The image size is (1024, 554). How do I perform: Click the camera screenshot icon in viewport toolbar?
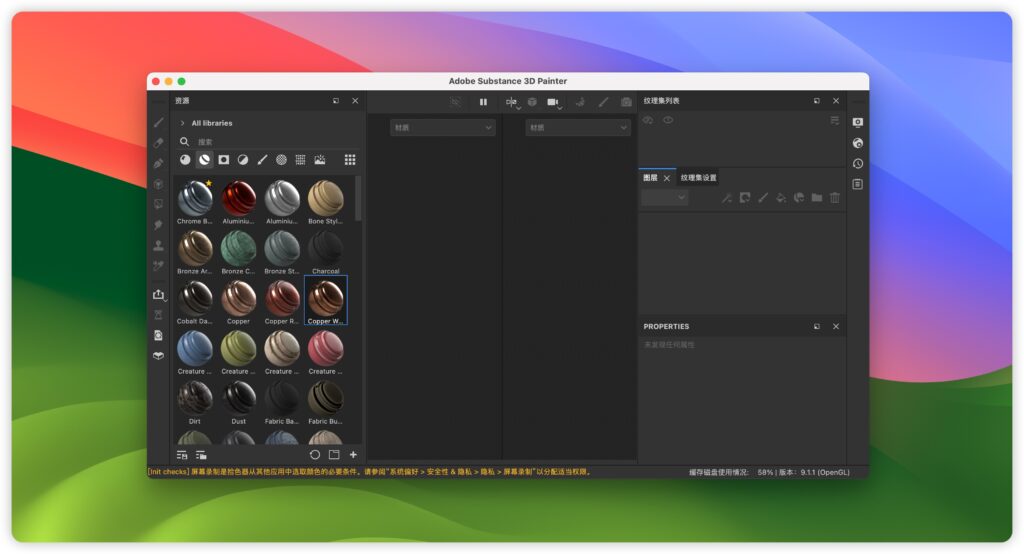pos(626,102)
